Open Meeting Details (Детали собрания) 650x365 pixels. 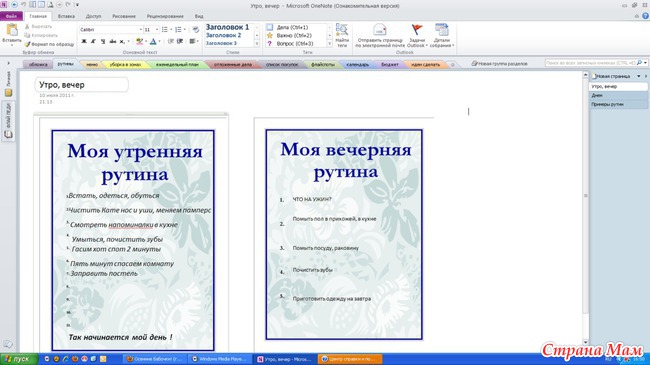(x=442, y=35)
